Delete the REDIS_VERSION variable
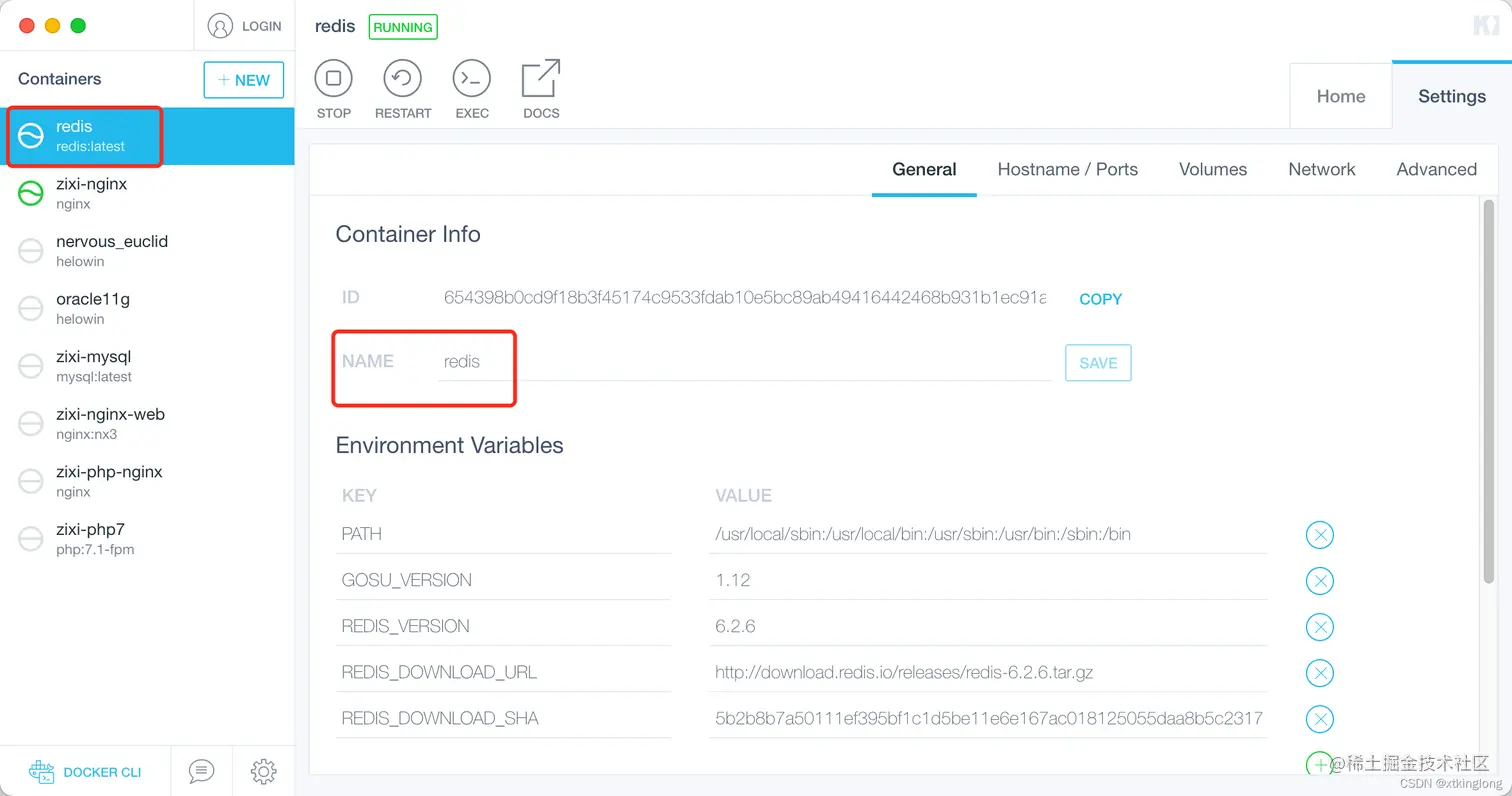The width and height of the screenshot is (1512, 796). click(x=1320, y=627)
